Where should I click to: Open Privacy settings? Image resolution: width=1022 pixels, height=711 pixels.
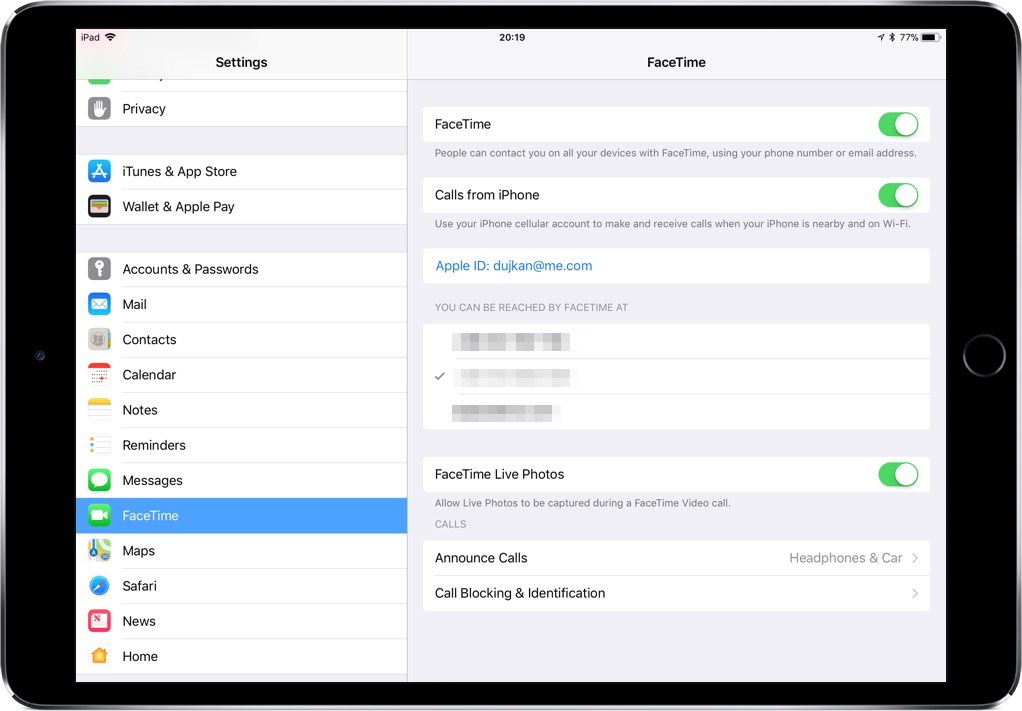pos(241,109)
